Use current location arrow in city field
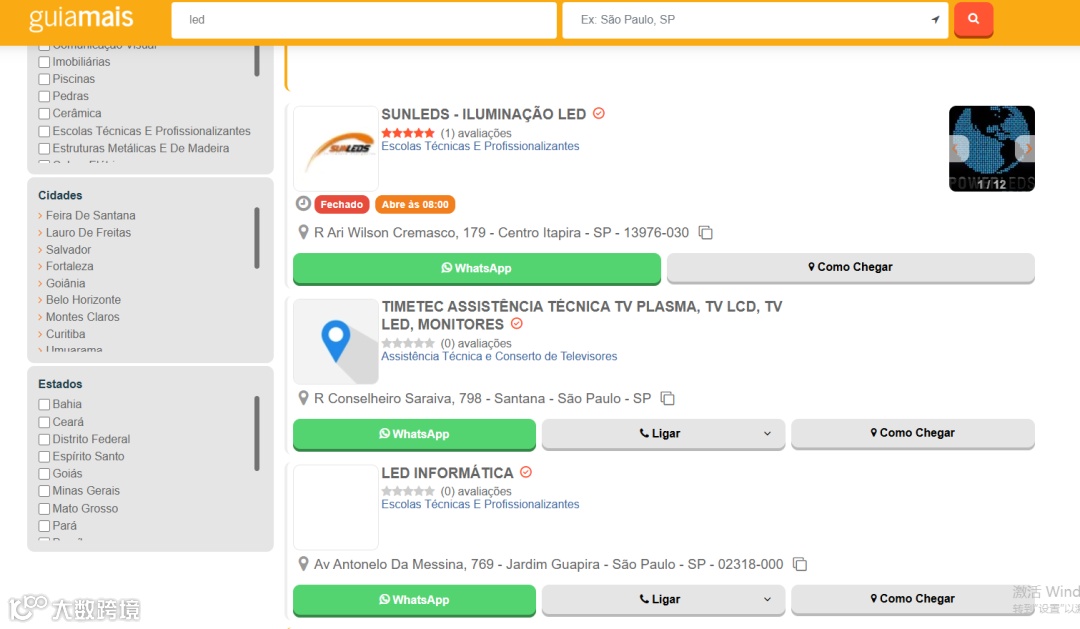This screenshot has height=629, width=1080. click(x=935, y=19)
